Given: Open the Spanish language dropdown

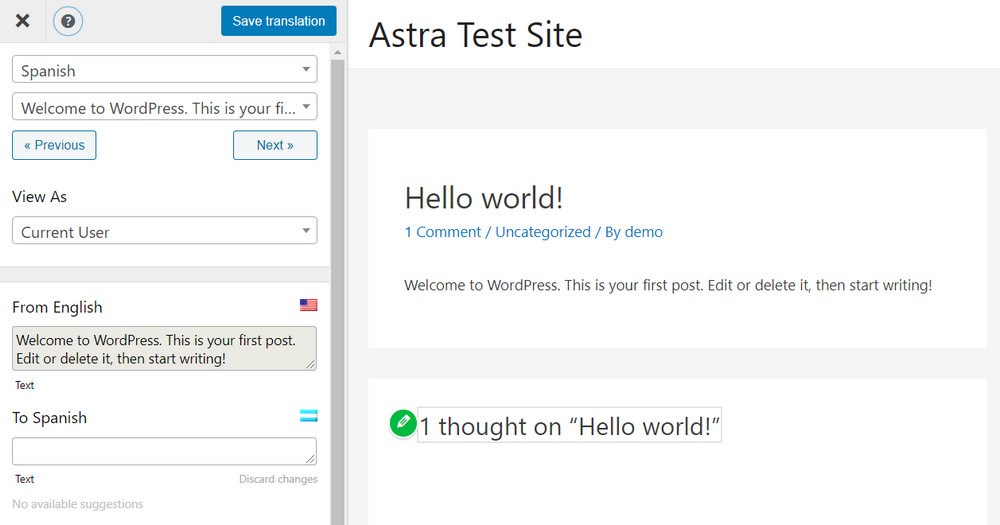Looking at the screenshot, I should [x=165, y=70].
